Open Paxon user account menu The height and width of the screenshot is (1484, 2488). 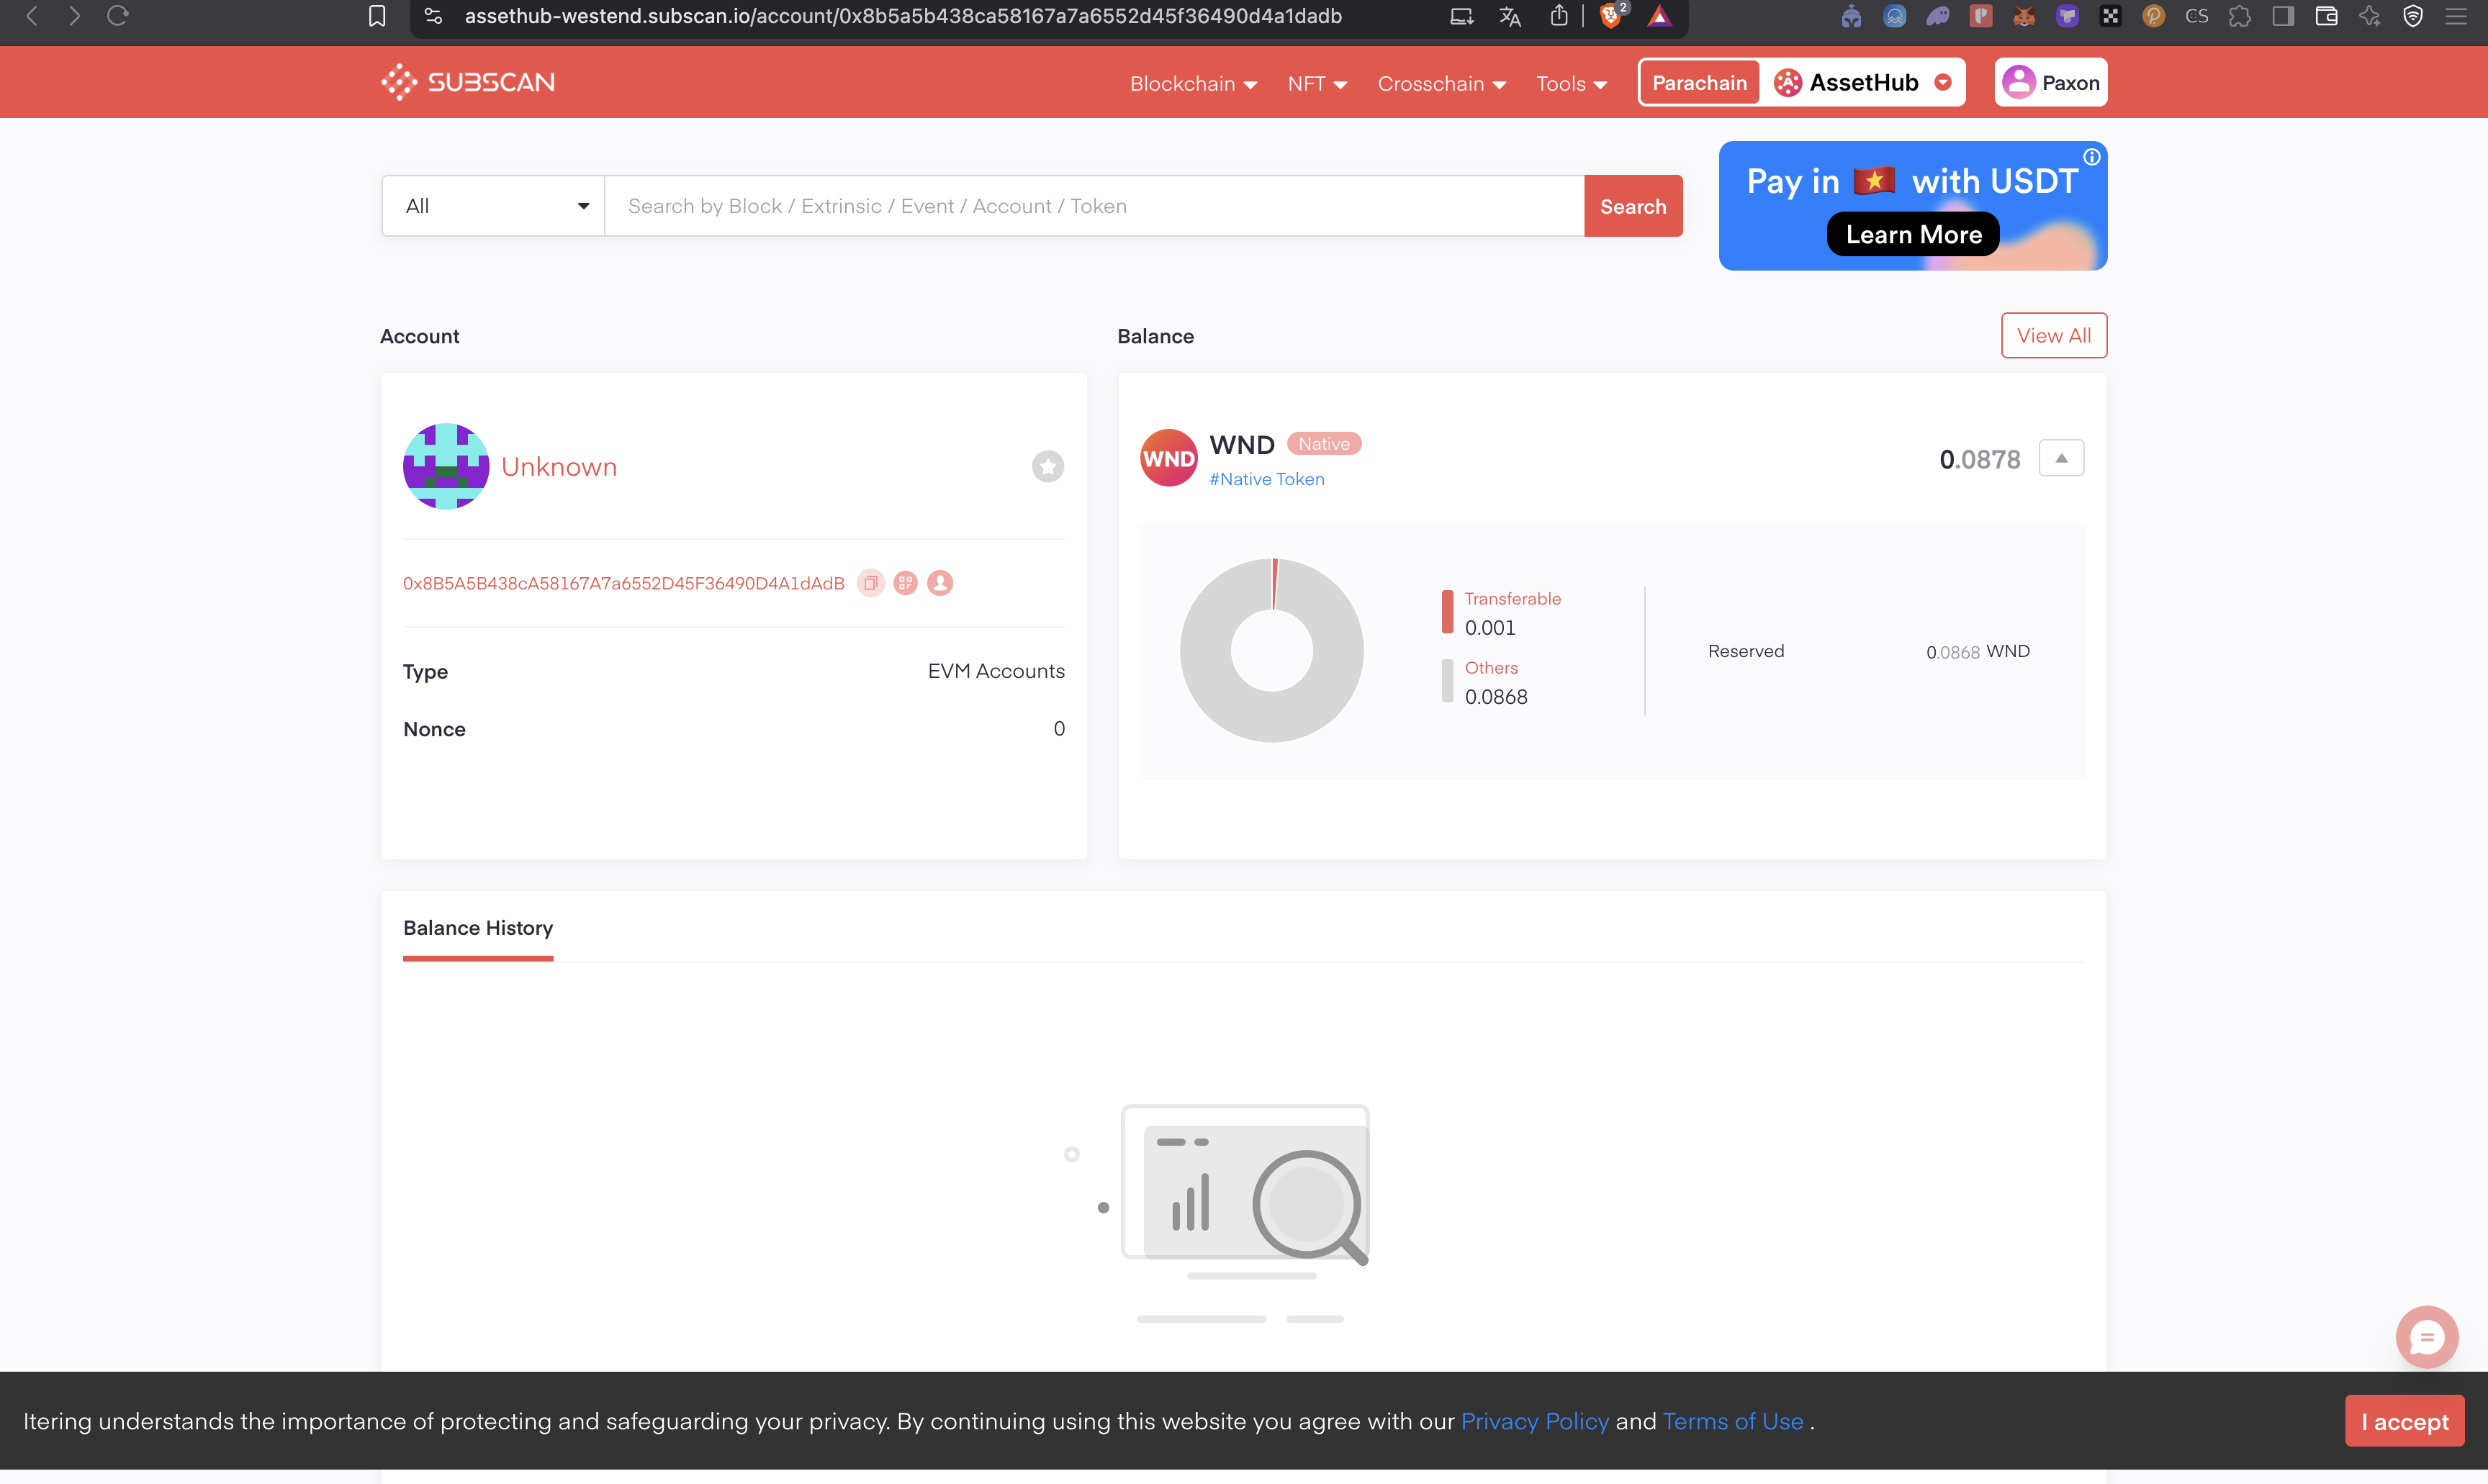tap(2050, 82)
